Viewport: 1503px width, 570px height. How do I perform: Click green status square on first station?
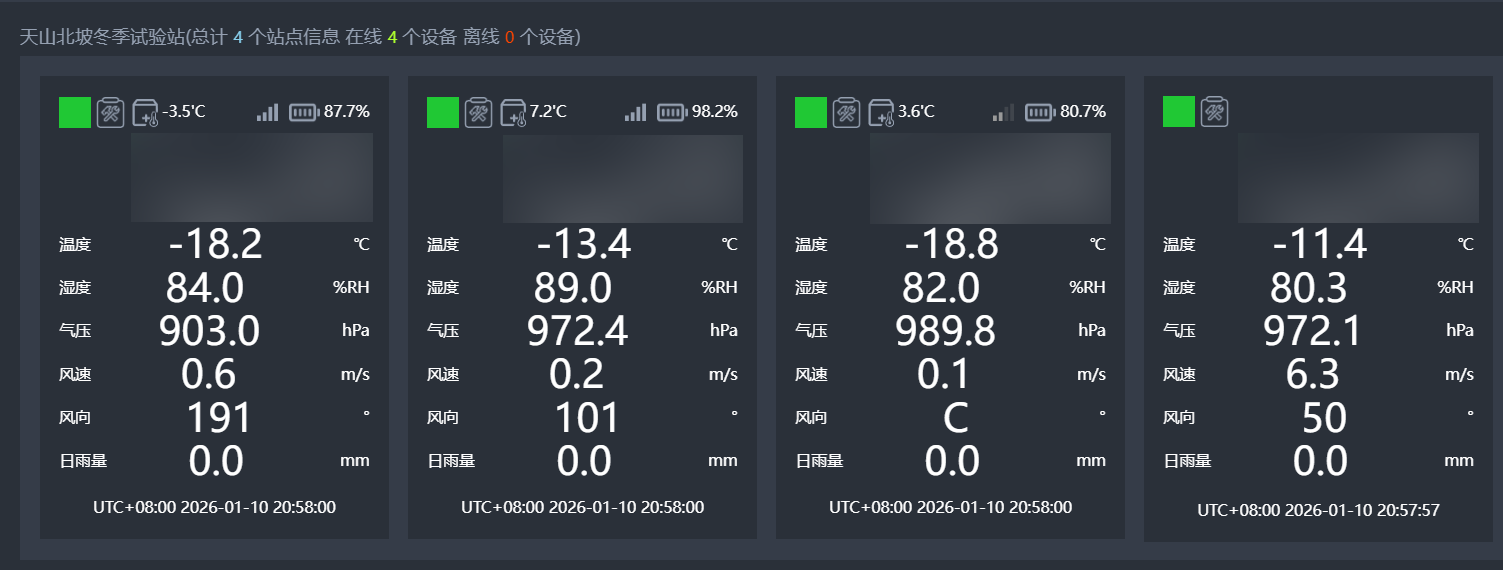coord(75,112)
